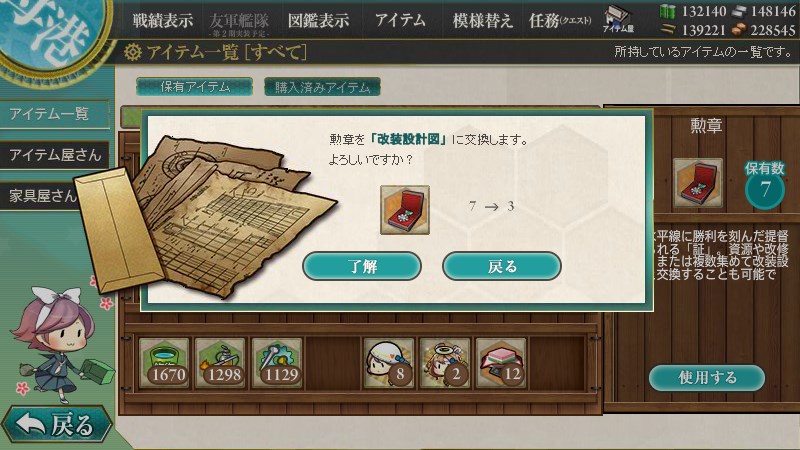Cancel the exchange with dialog 戻る button
The height and width of the screenshot is (450, 800).
point(502,266)
